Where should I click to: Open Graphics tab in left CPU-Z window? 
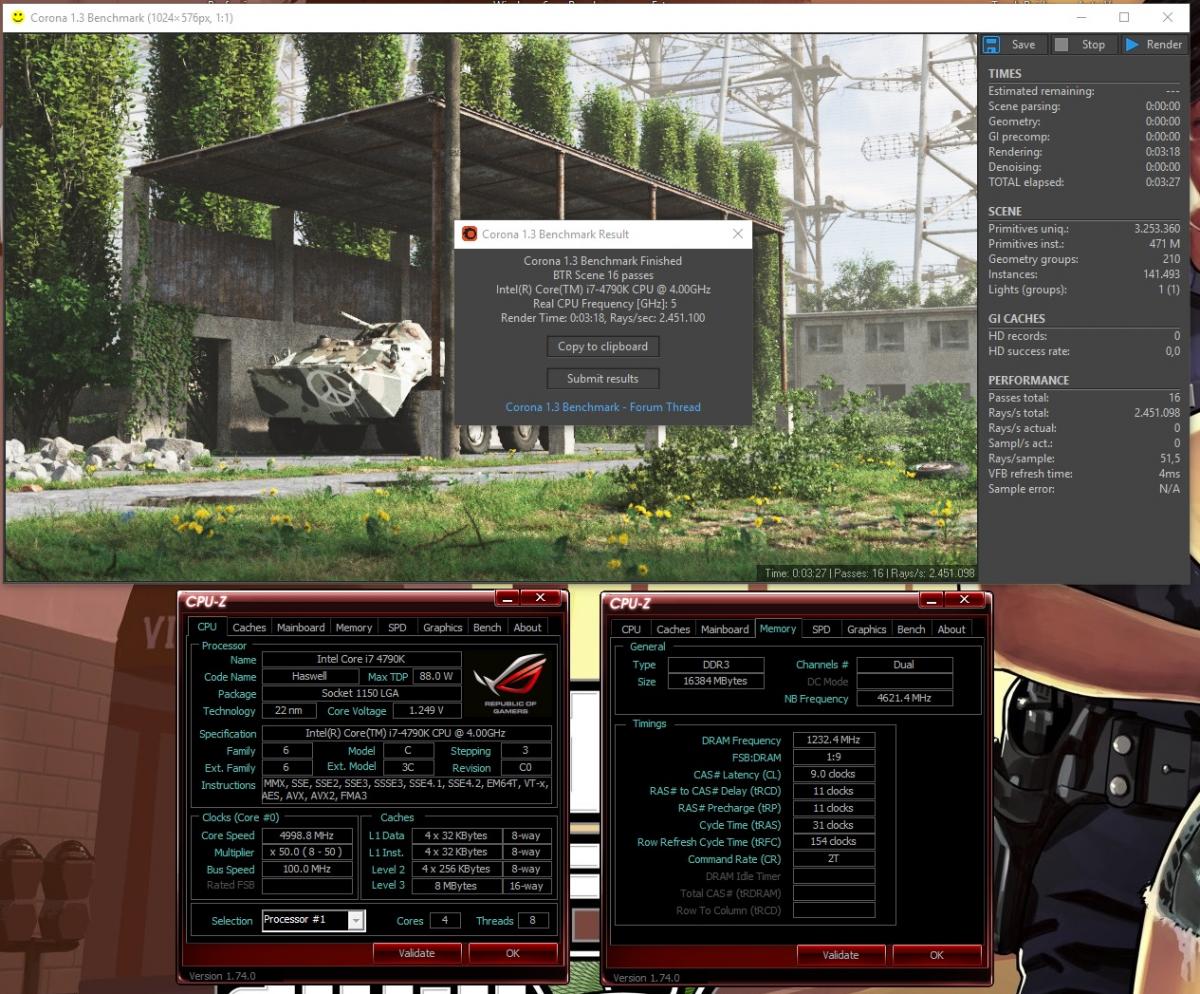[x=443, y=628]
